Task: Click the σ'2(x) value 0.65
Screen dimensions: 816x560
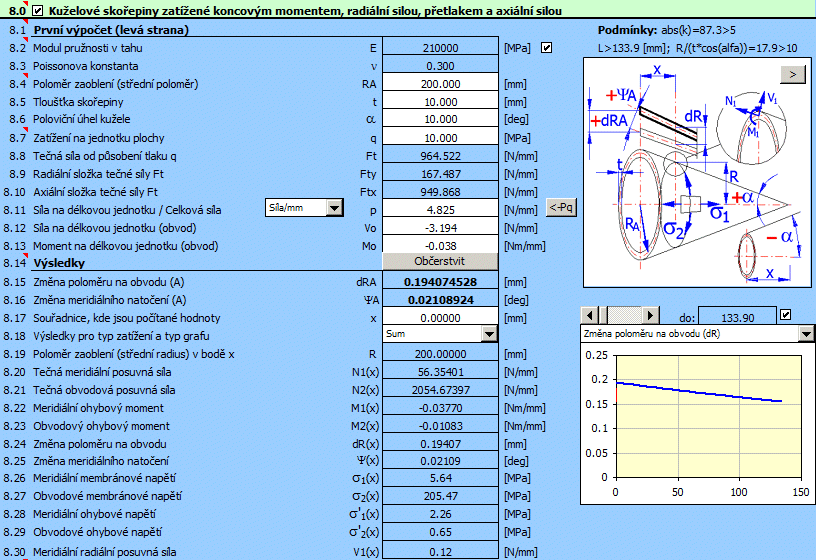Action: pos(440,532)
